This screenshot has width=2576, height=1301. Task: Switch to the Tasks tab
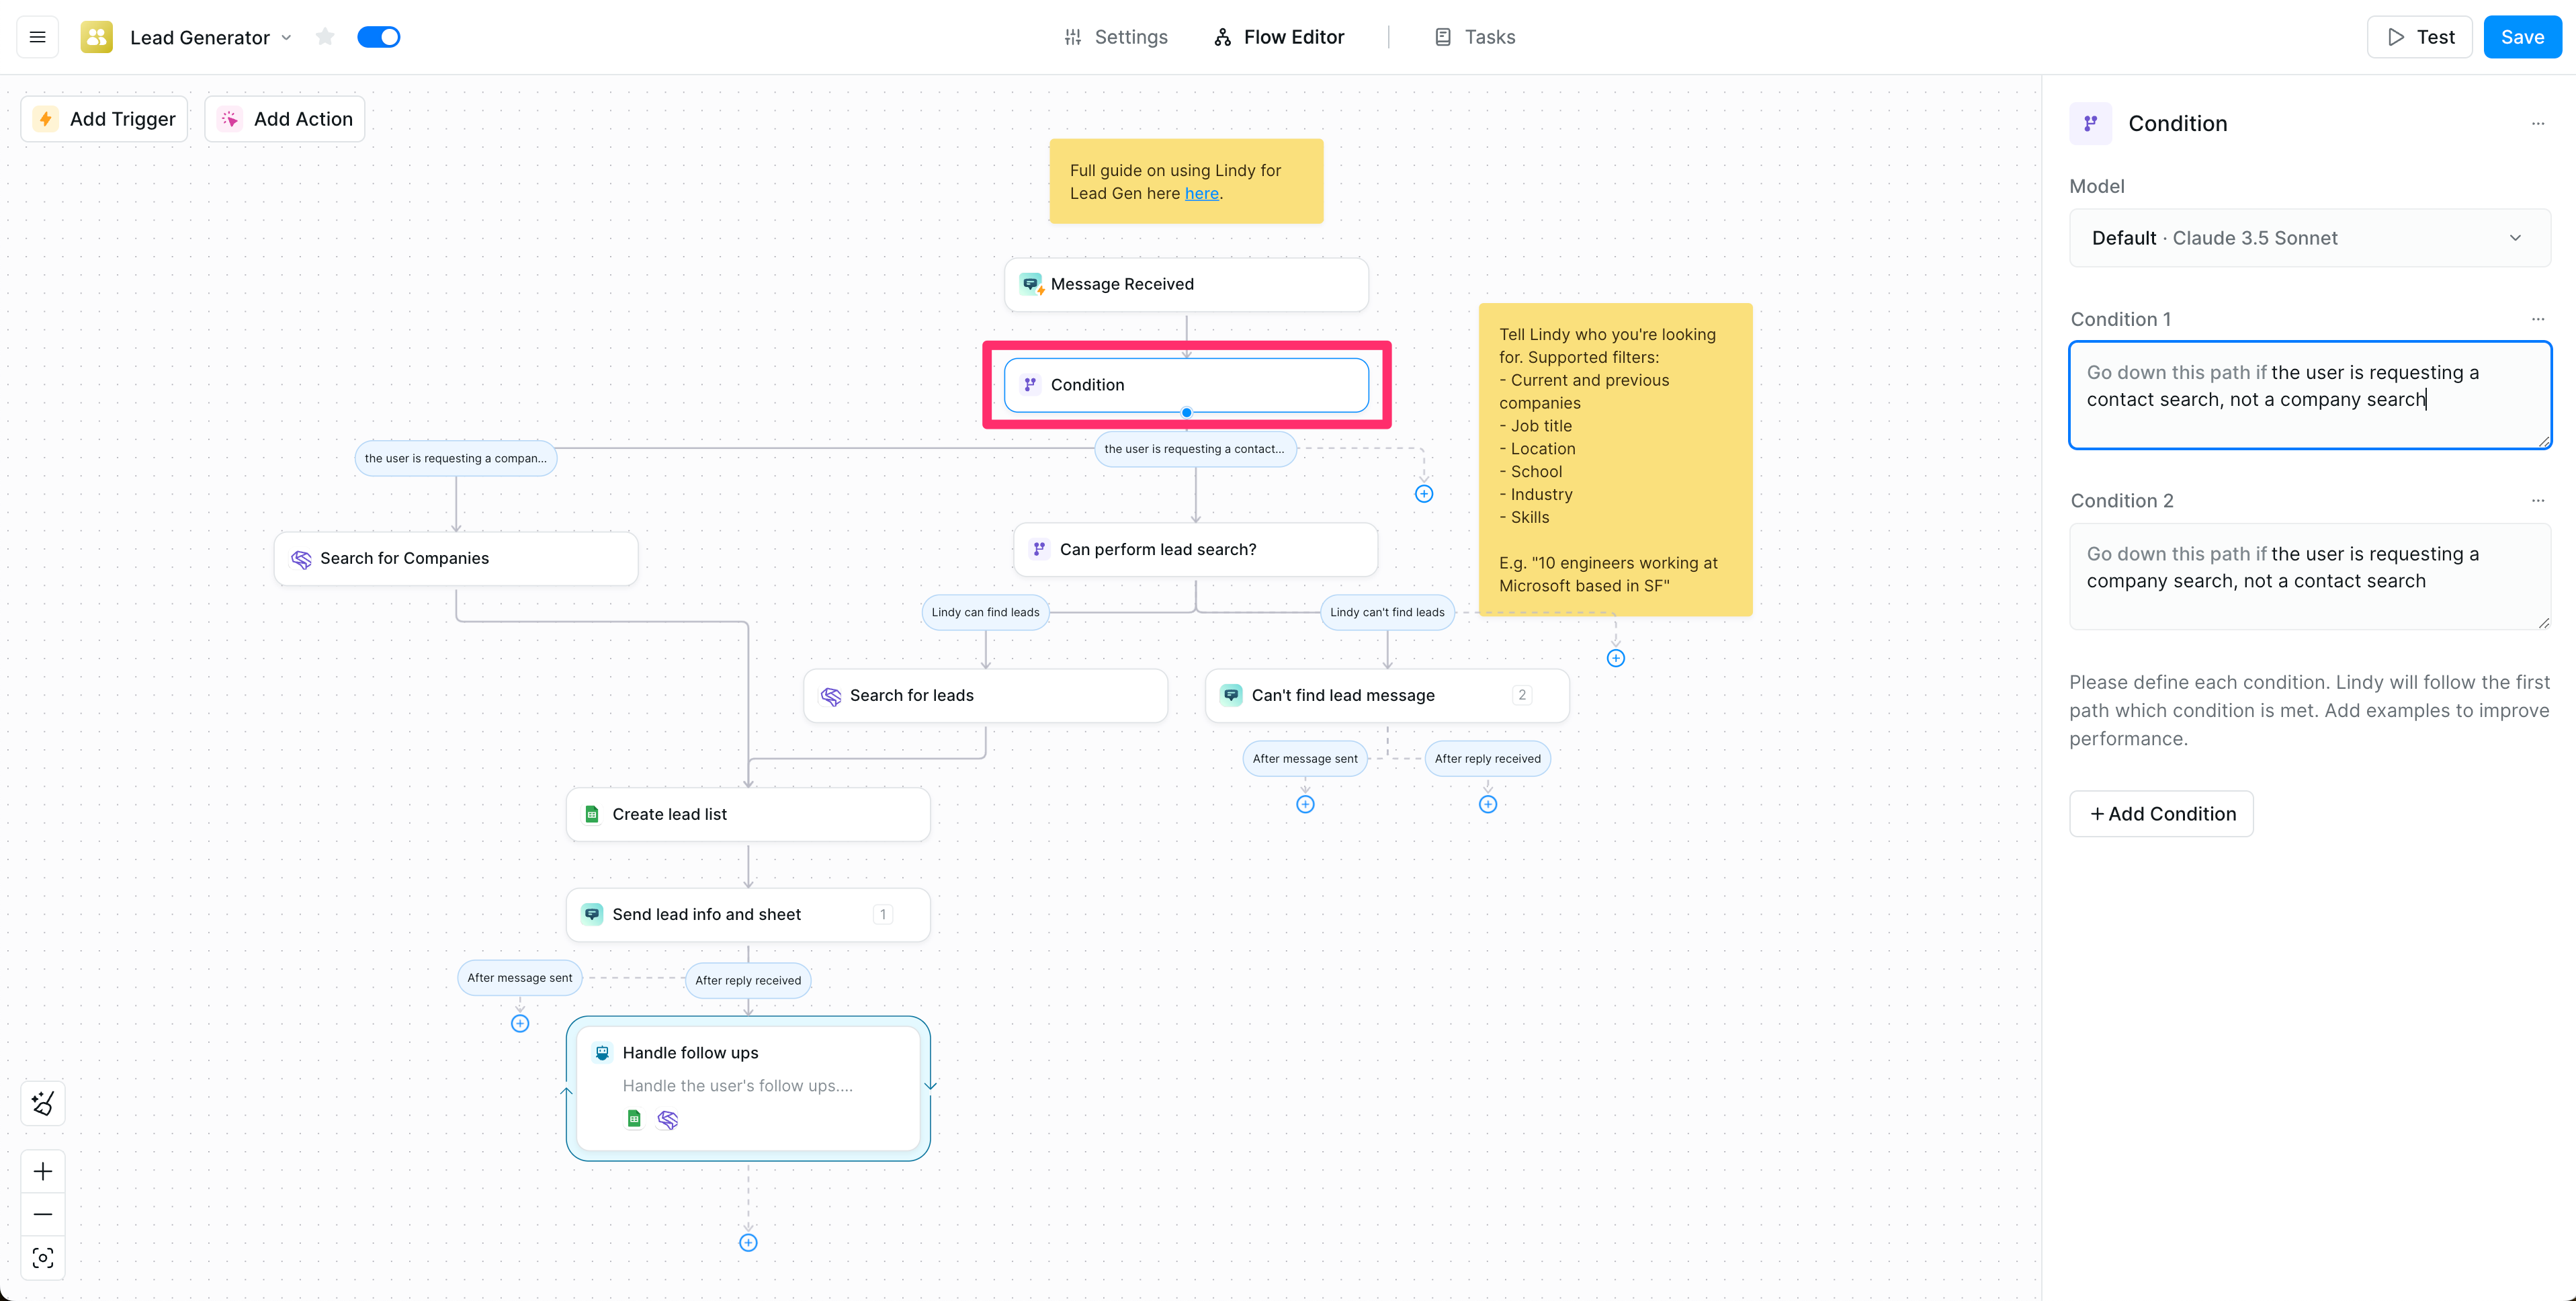tap(1475, 37)
